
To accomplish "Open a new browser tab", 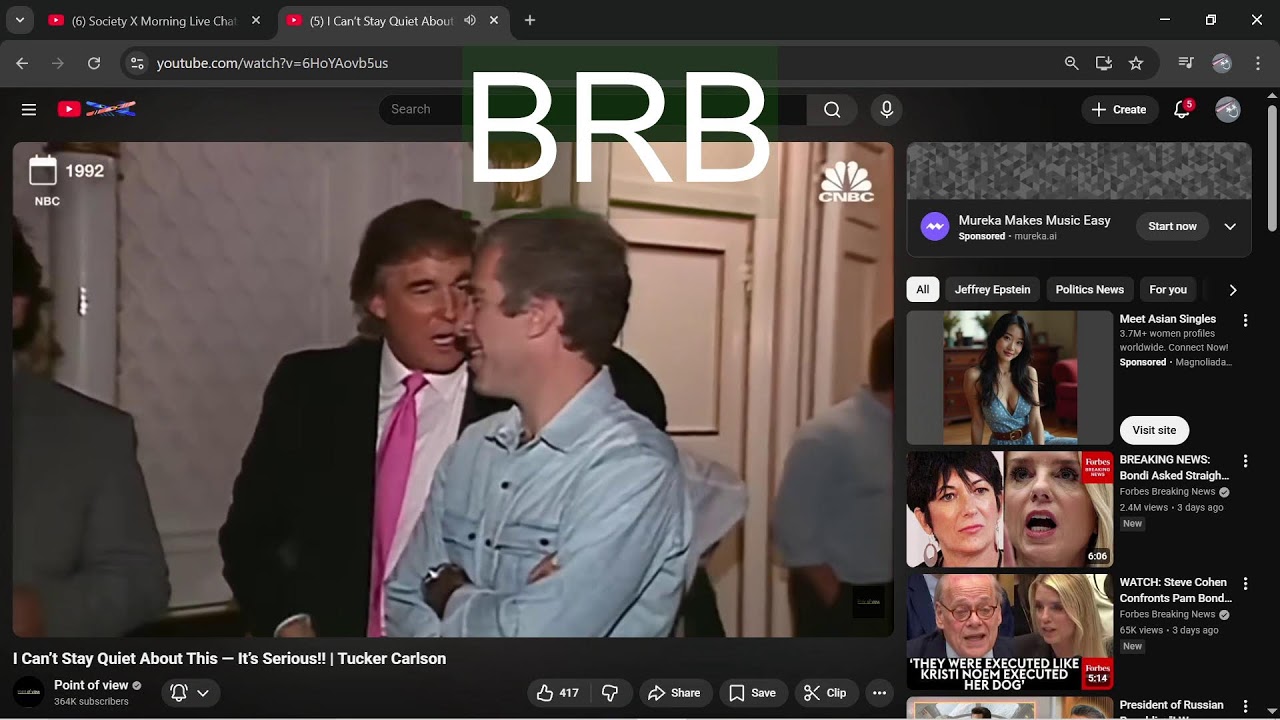I will (530, 20).
